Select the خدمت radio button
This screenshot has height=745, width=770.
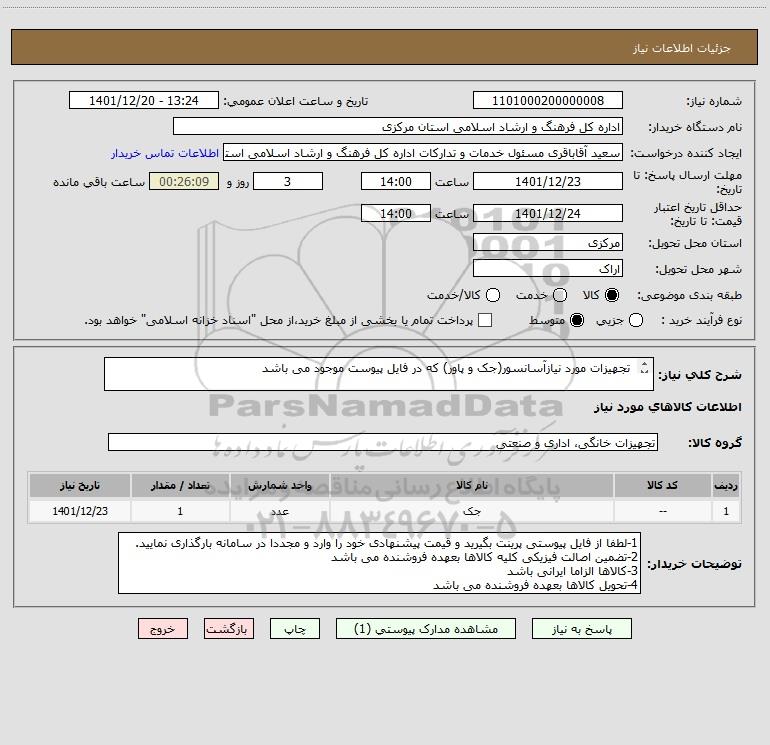[x=560, y=295]
